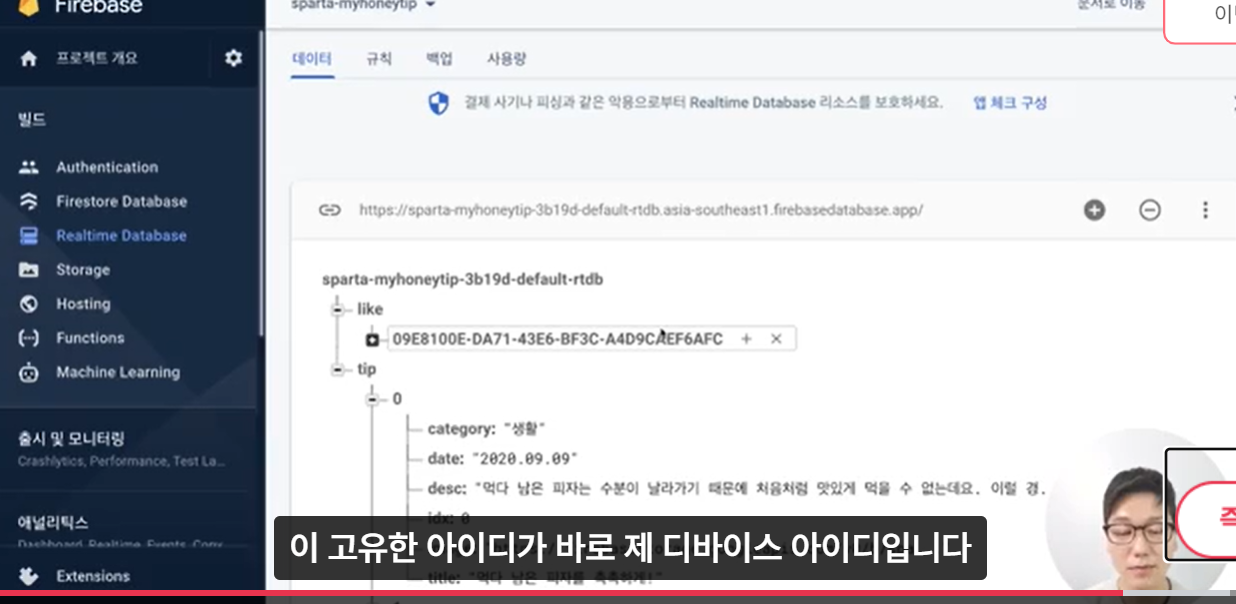Open Functions in sidebar
The height and width of the screenshot is (604, 1236).
(90, 338)
